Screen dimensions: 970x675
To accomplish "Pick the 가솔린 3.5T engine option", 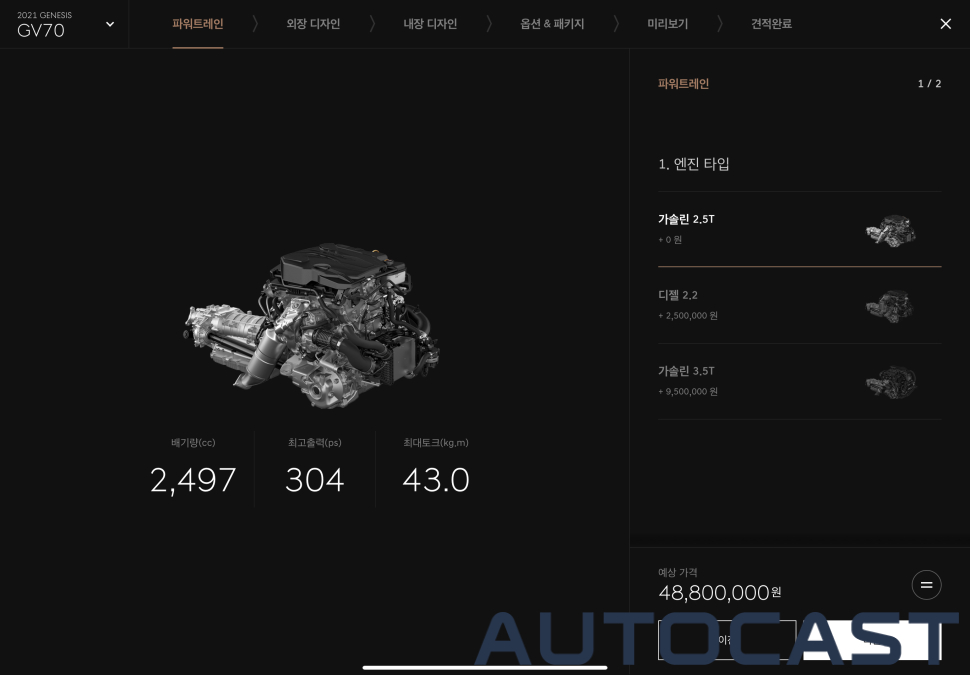I will [x=799, y=381].
